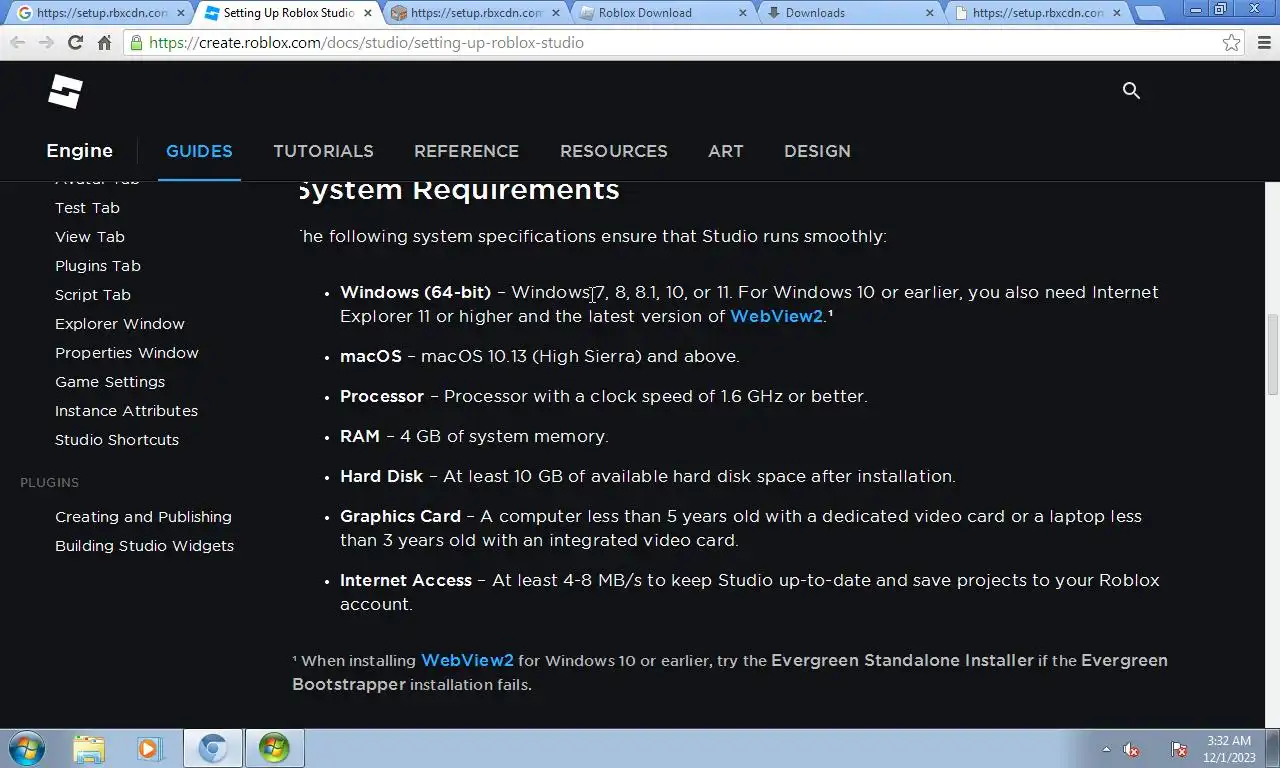Open Building Studio Widgets page
The width and height of the screenshot is (1280, 768).
tap(144, 546)
